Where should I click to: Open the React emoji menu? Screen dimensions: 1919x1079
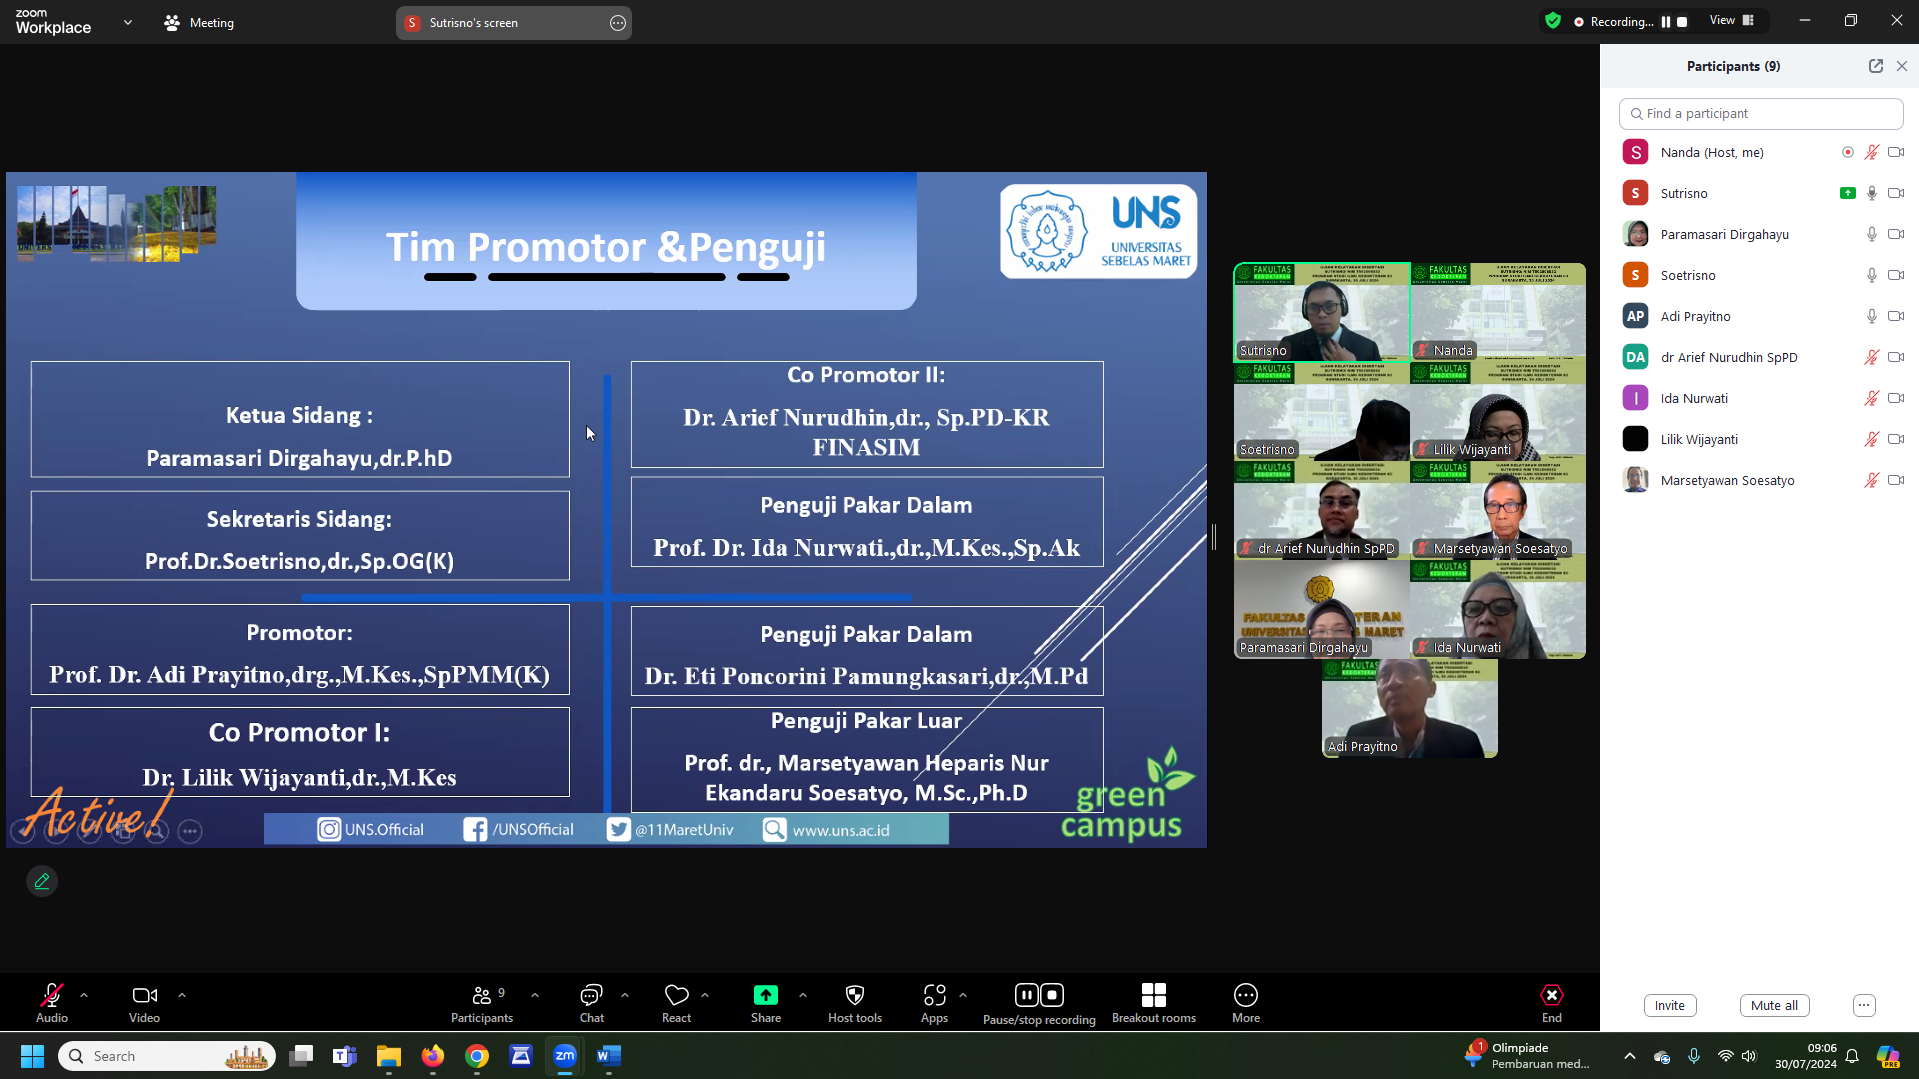(677, 1003)
